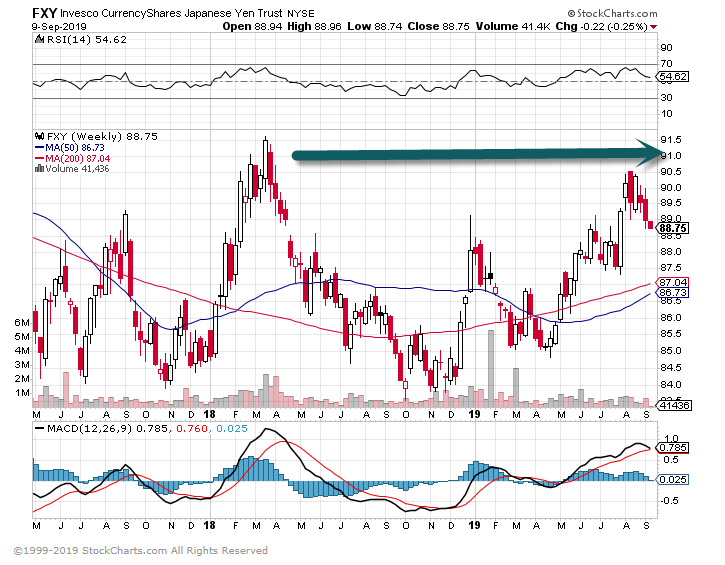
Task: Click the red 0.760 signal value
Action: [192, 429]
